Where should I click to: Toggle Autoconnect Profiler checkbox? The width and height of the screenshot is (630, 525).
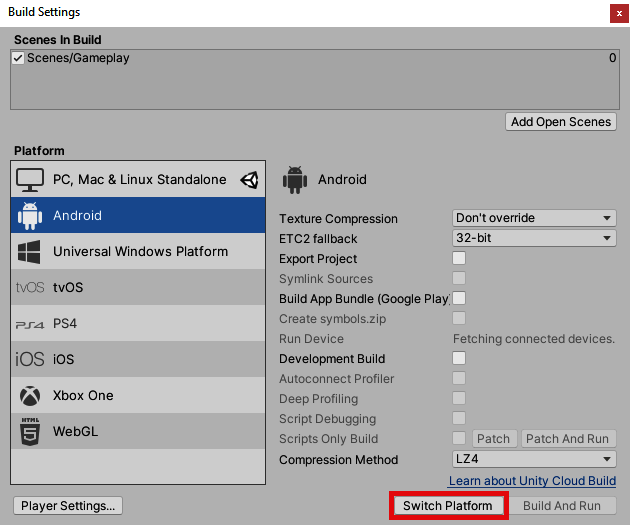[x=459, y=378]
